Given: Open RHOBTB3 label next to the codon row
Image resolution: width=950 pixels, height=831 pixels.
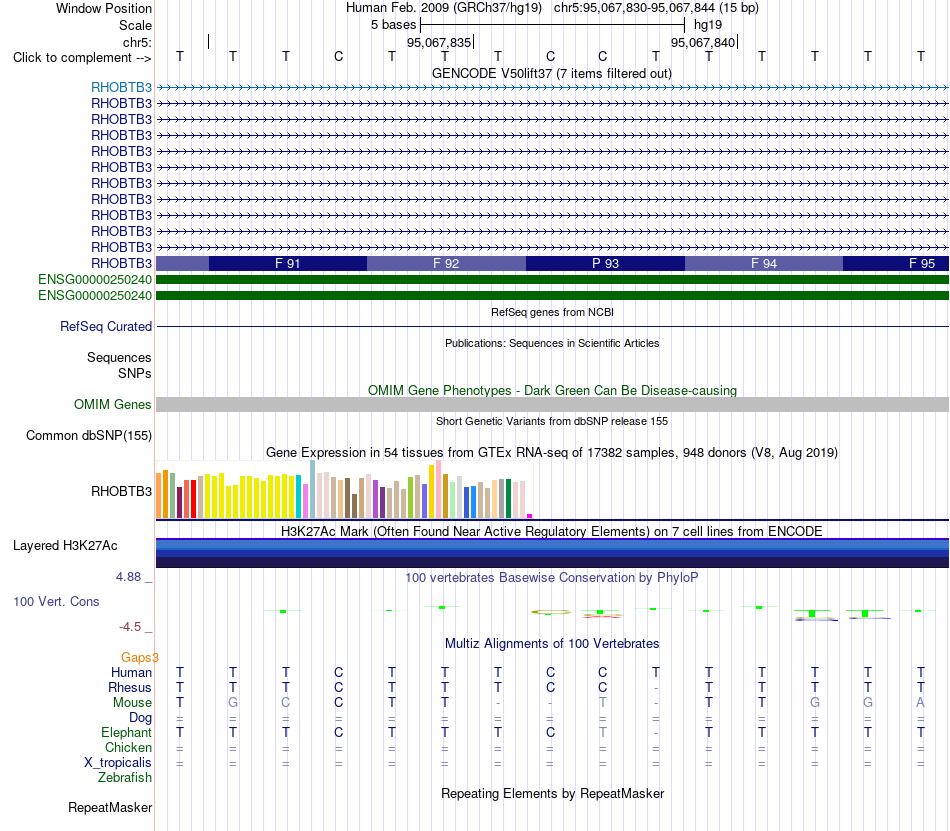Looking at the screenshot, I should pos(121,263).
